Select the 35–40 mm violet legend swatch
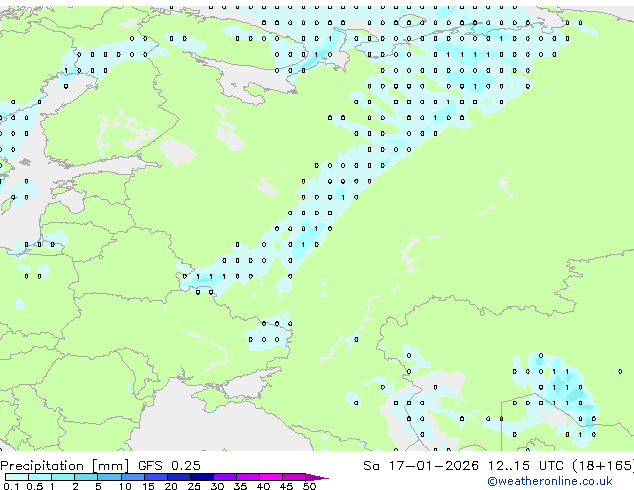 coord(248,477)
